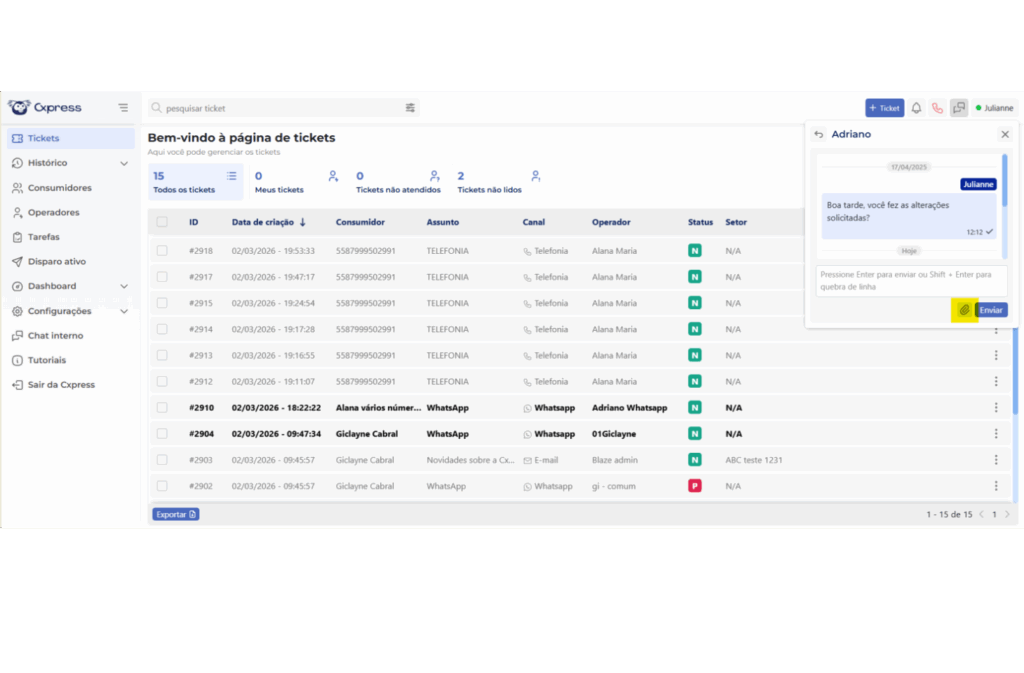This screenshot has height=673, width=1024.
Task: Click the red phone icon in header
Action: tap(937, 108)
